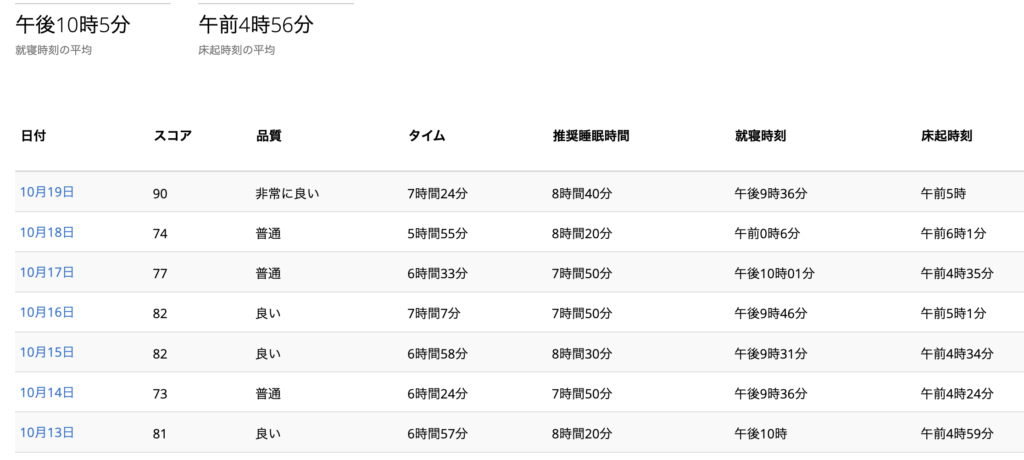The height and width of the screenshot is (460, 1024).
Task: Select the score 90 cell
Action: point(160,193)
